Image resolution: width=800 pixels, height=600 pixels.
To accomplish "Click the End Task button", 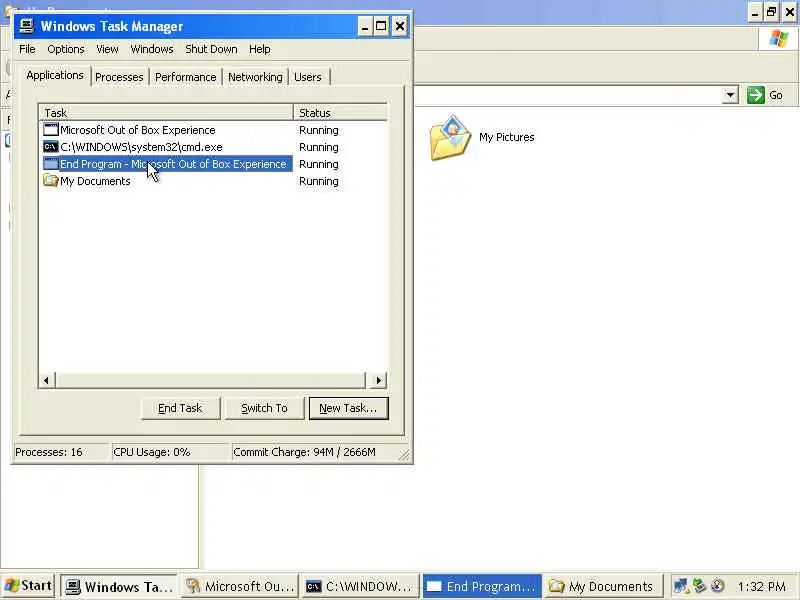I will tap(180, 408).
